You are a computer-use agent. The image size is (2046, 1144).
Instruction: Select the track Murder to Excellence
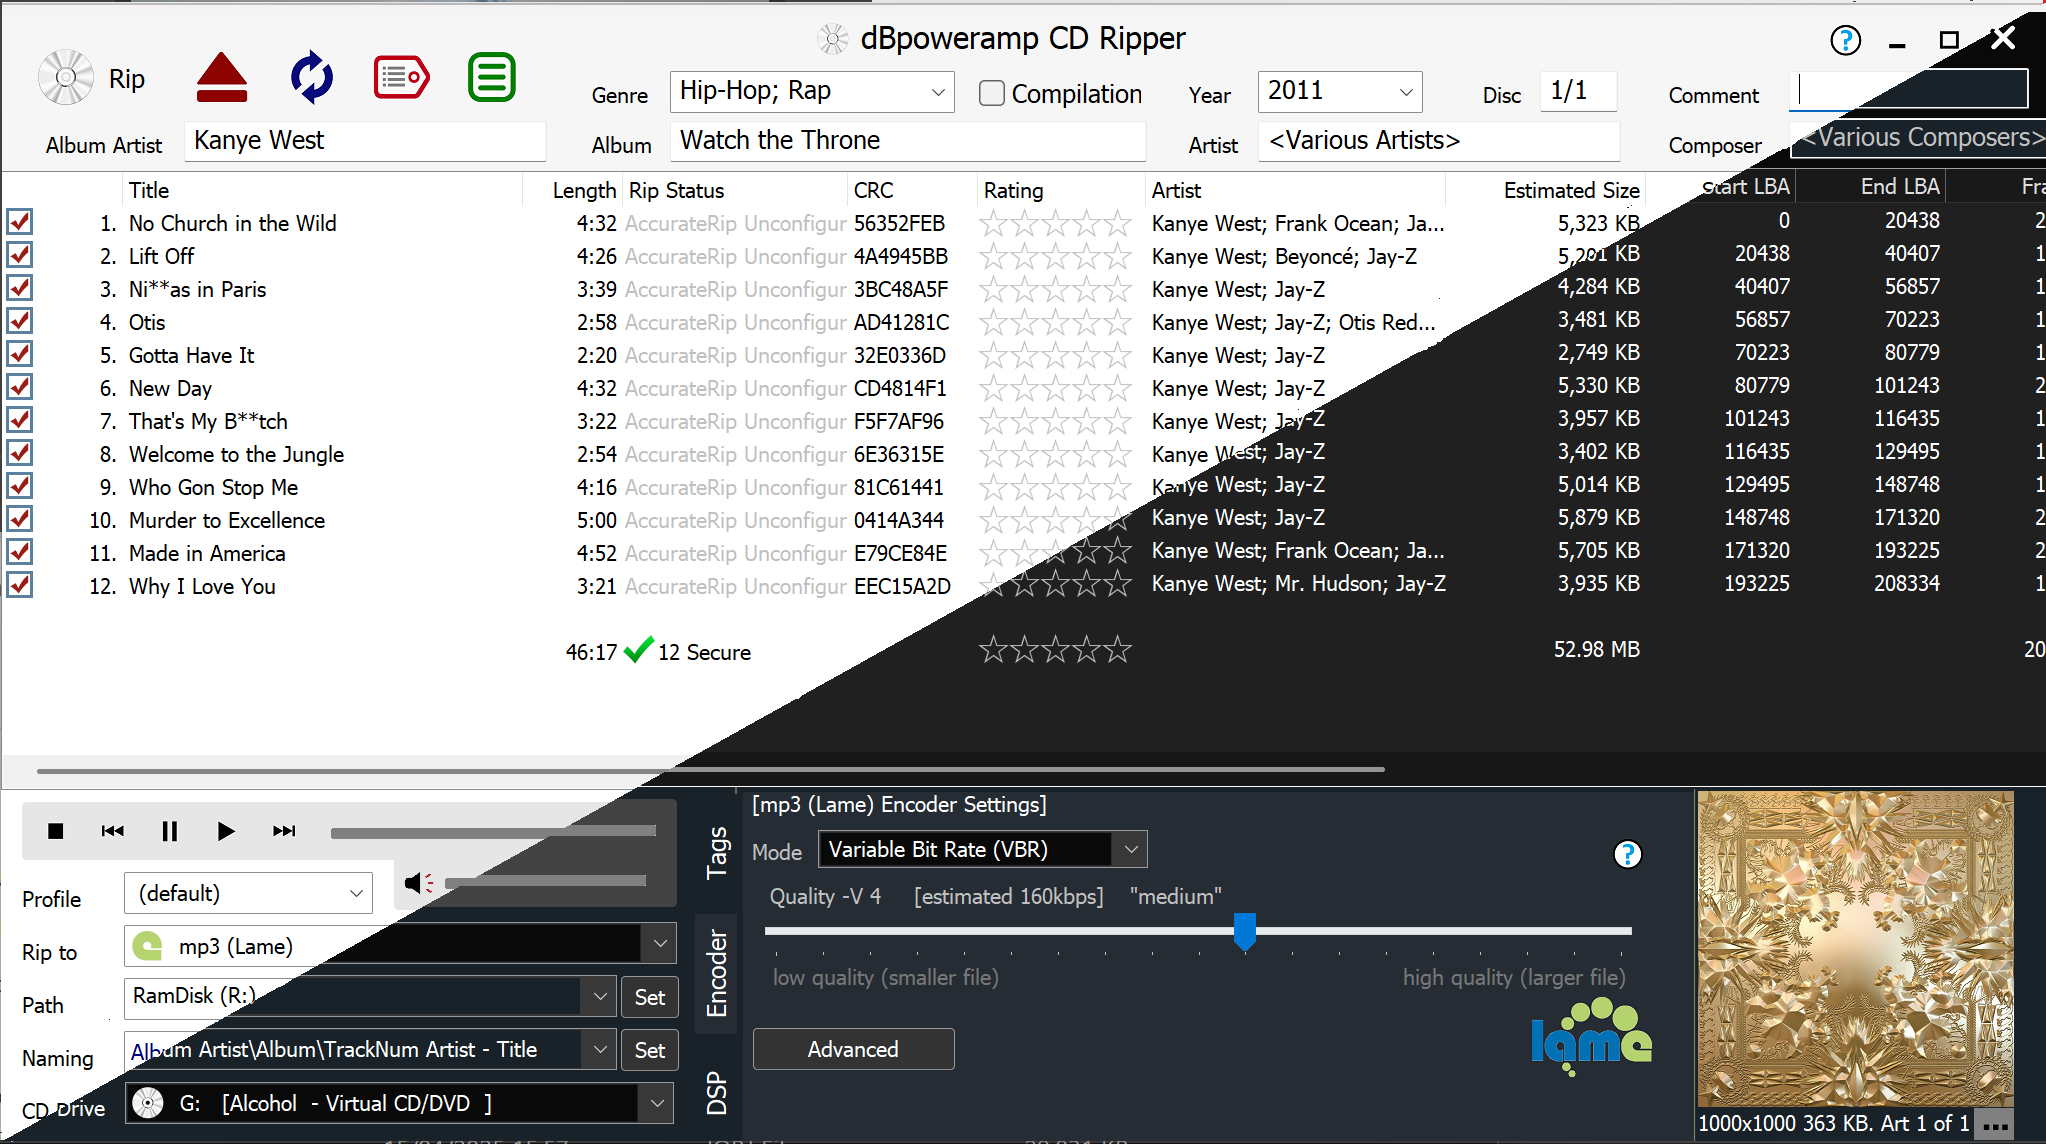point(227,520)
